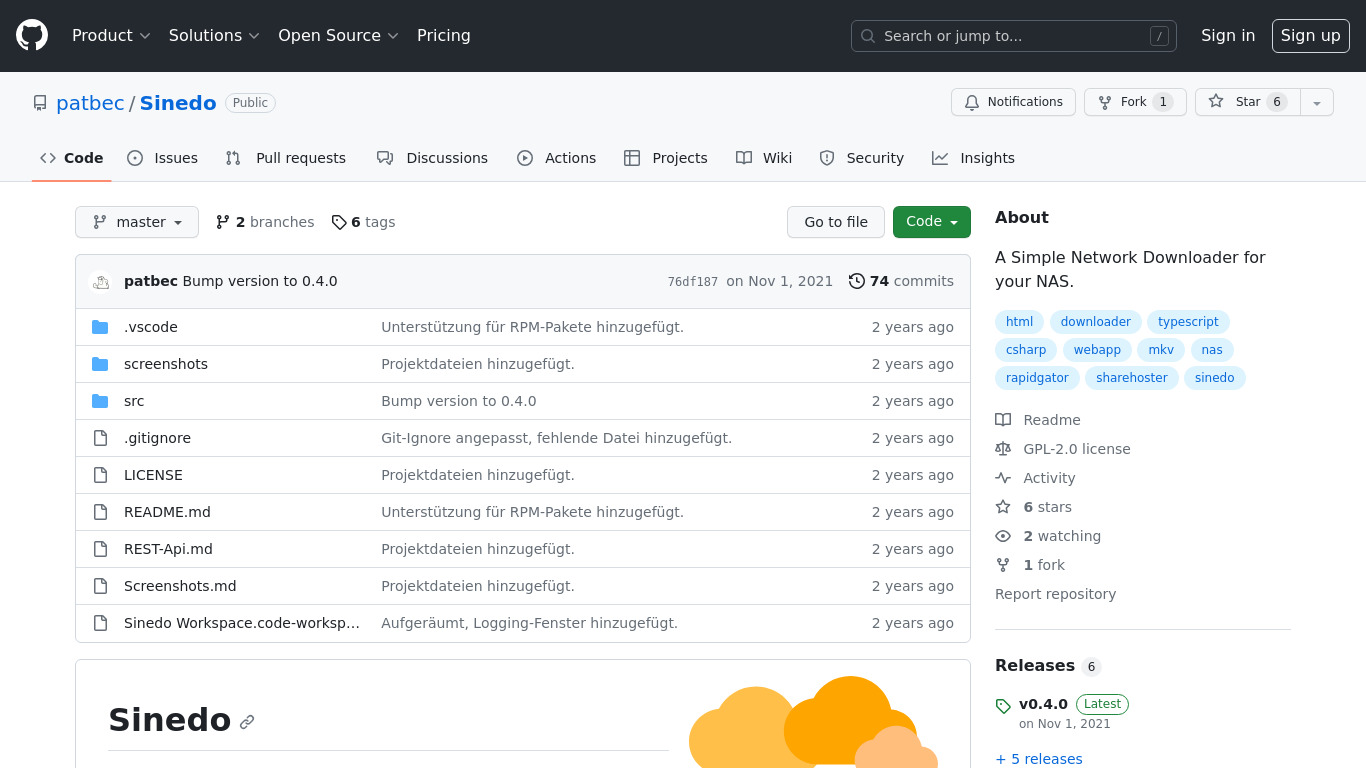
Task: Click Report repository link
Action: pyautogui.click(x=1055, y=594)
